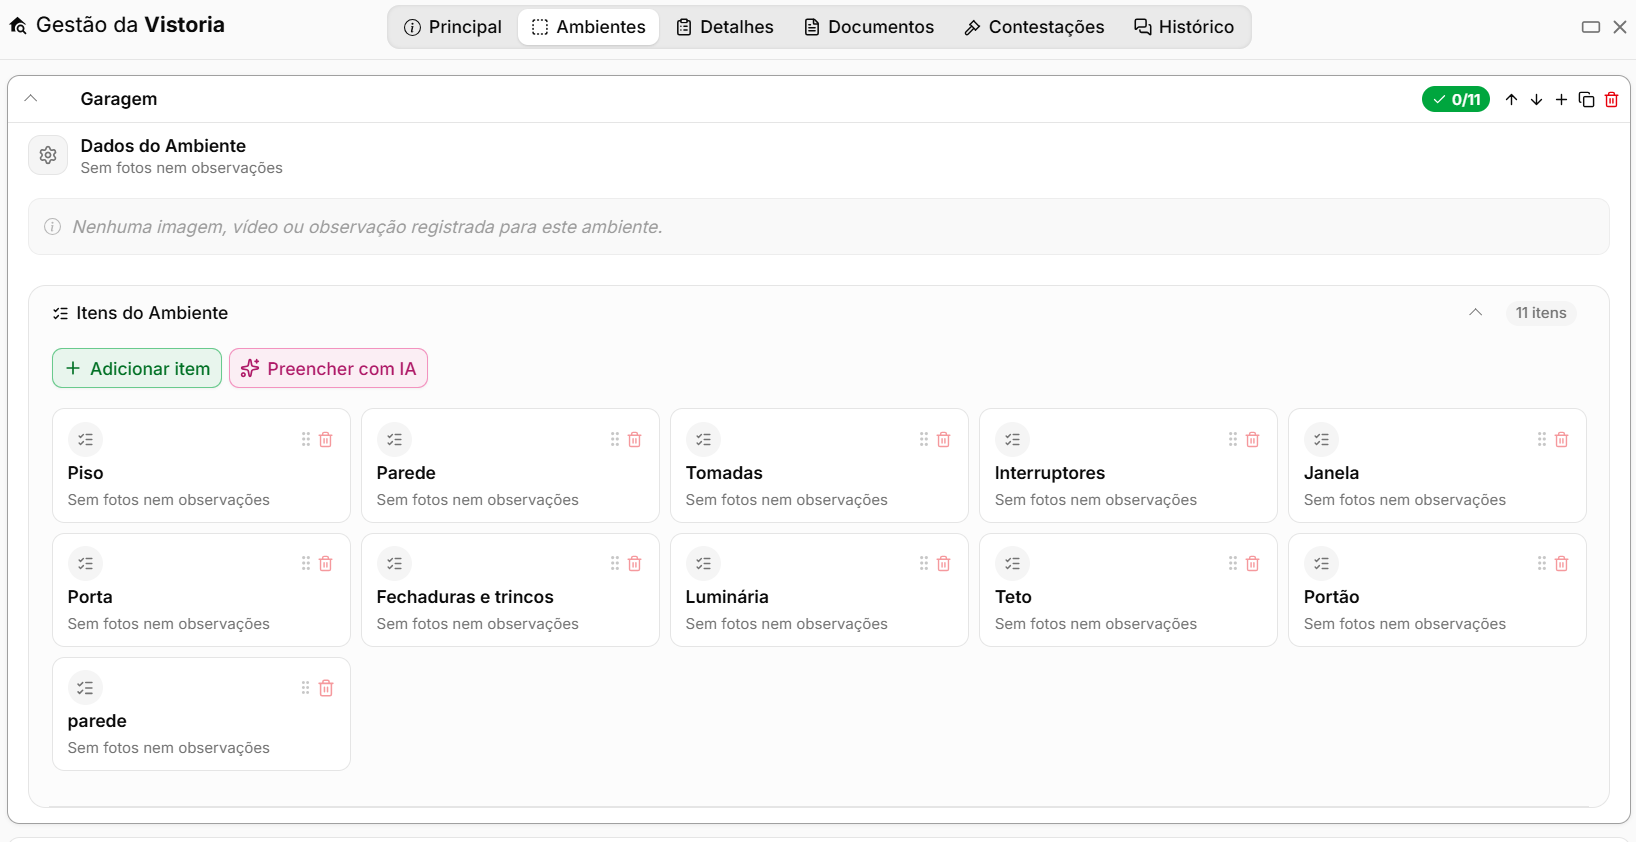Screen dimensions: 1636x842
Task: Click the Adicionar item button
Action: pyautogui.click(x=137, y=368)
